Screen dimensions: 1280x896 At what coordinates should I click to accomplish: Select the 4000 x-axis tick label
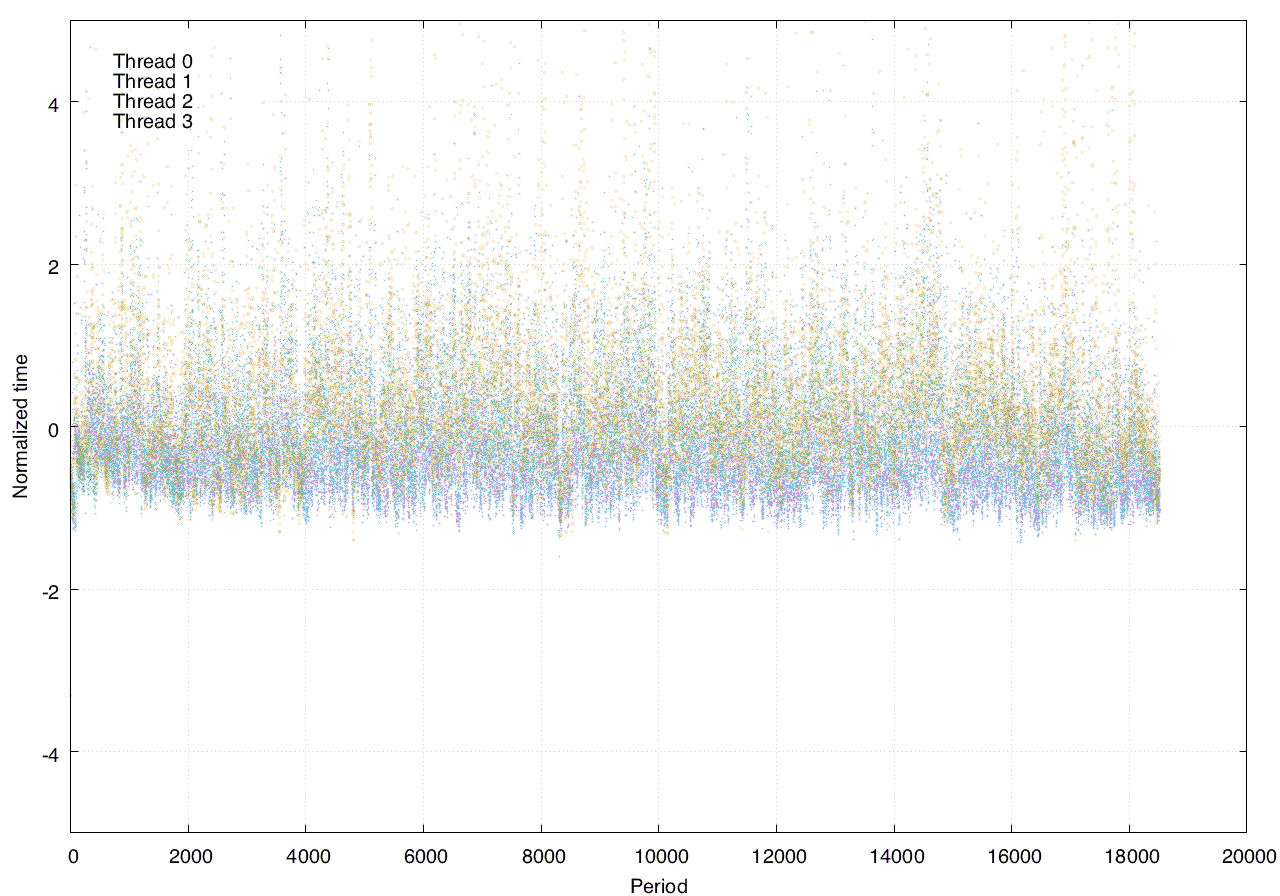pos(305,855)
